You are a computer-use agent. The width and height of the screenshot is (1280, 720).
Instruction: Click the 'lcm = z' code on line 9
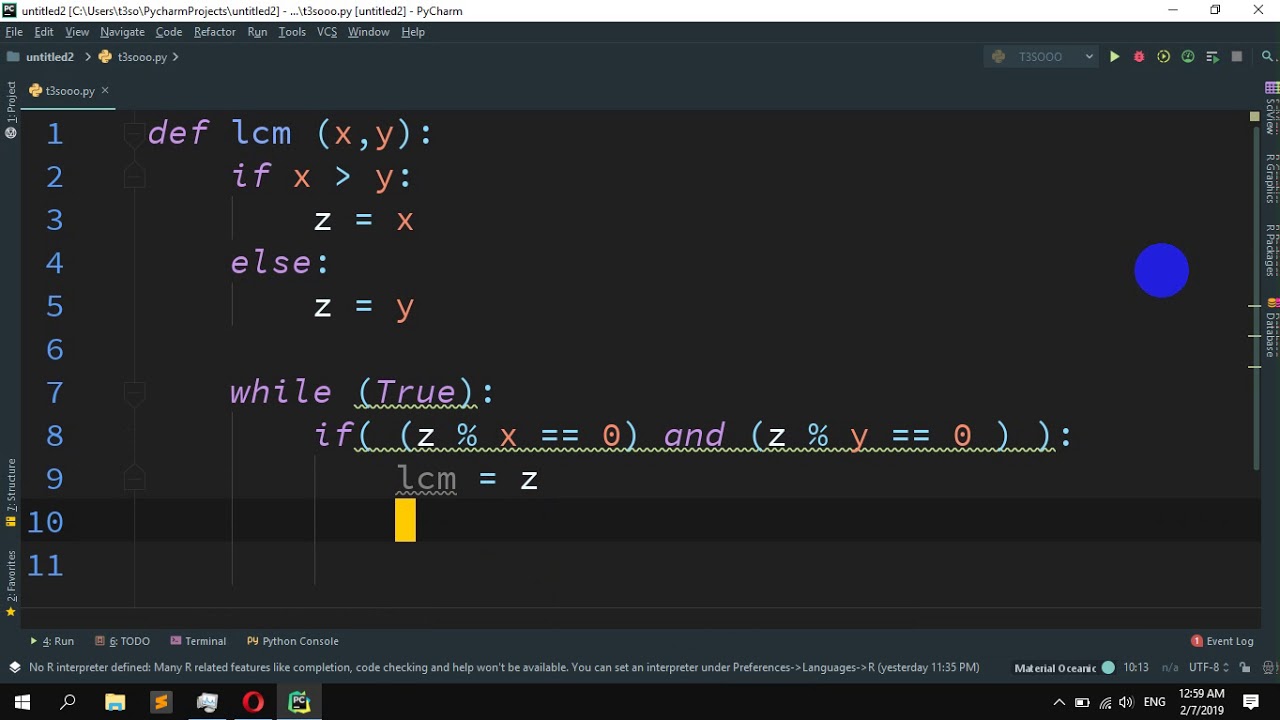[467, 479]
